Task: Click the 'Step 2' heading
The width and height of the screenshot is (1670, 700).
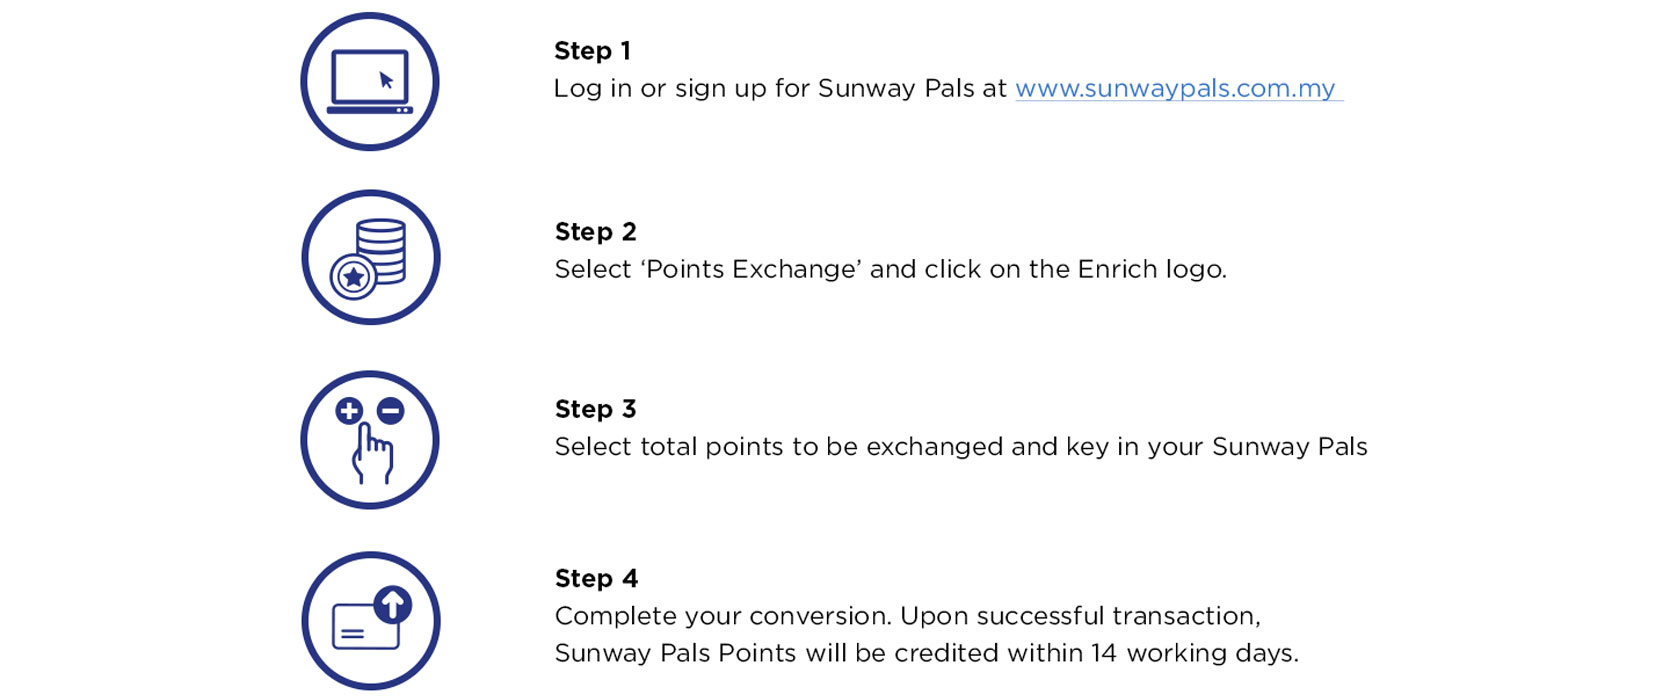Action: 595,232
